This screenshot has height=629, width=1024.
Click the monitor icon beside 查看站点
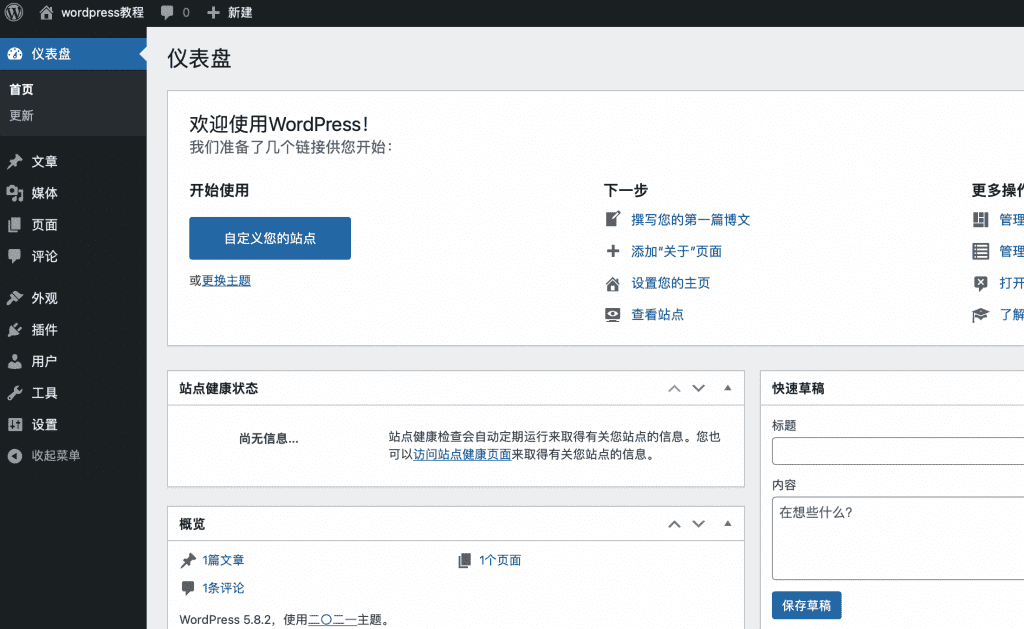point(613,315)
